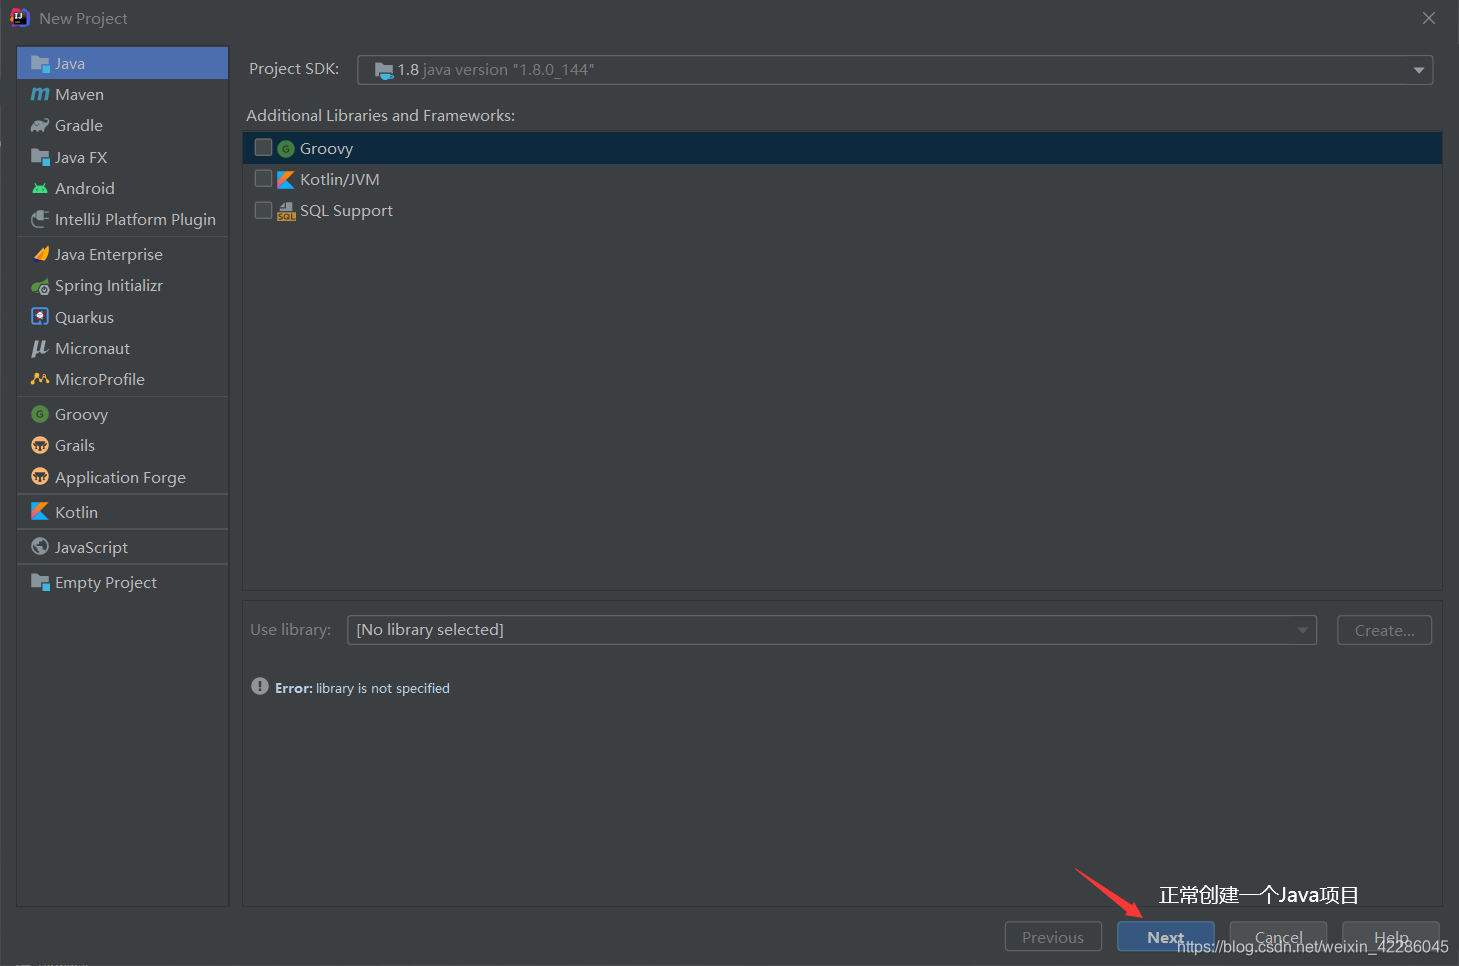This screenshot has width=1459, height=966.
Task: Click the 'library is not specified' error text
Action: click(x=383, y=688)
